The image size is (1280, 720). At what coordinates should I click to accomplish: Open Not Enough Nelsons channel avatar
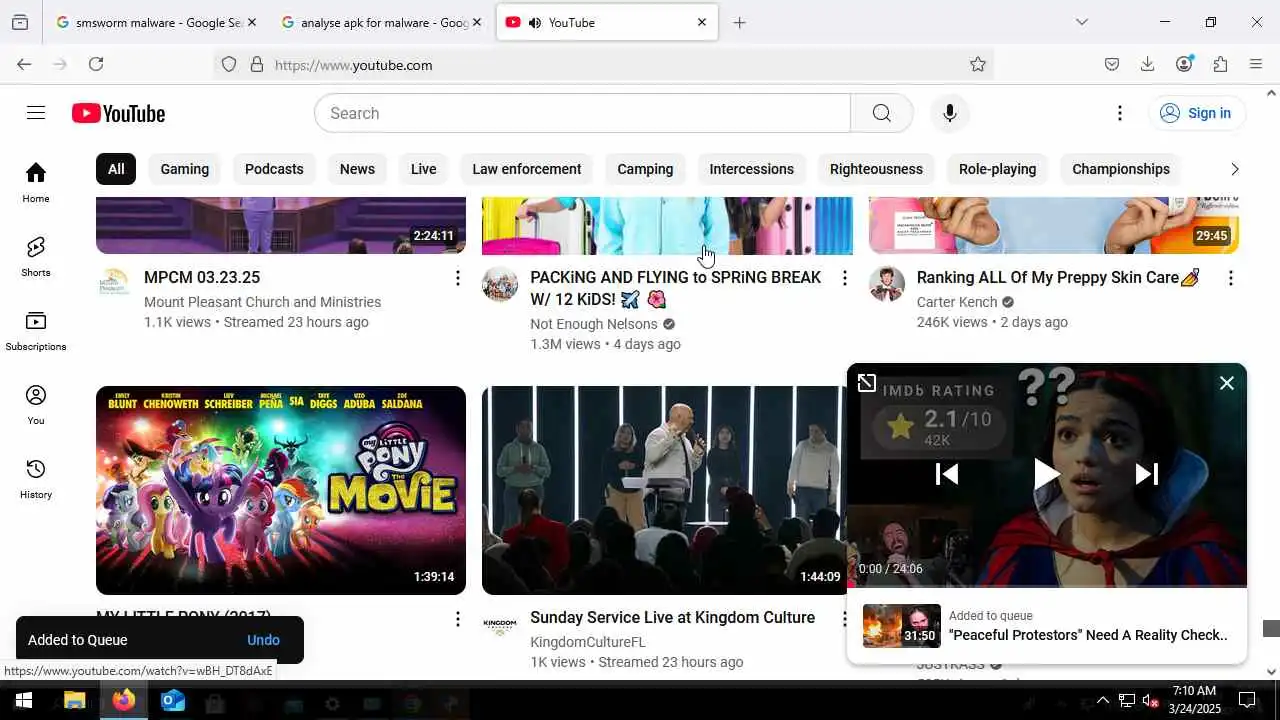coord(500,284)
